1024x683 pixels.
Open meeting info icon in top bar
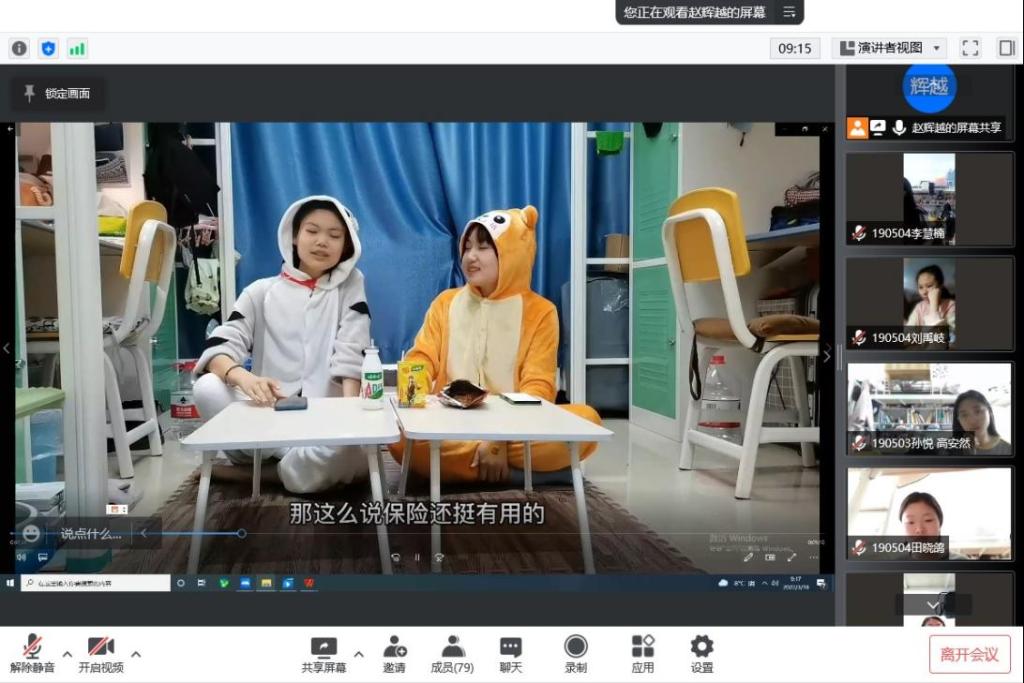pyautogui.click(x=19, y=48)
